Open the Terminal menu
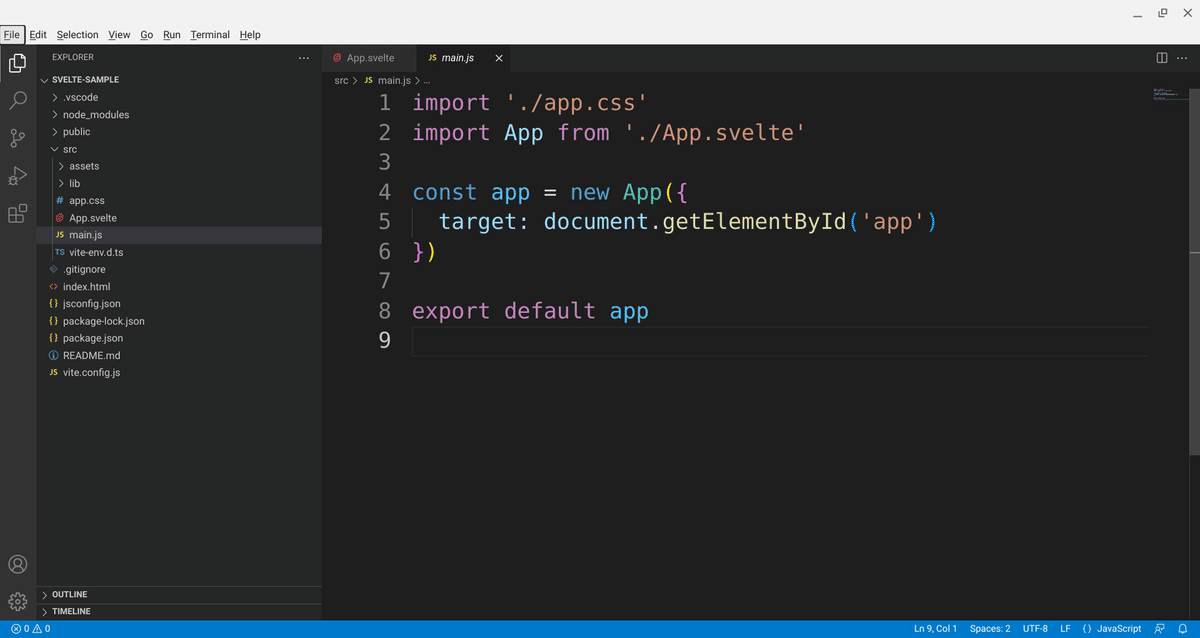This screenshot has width=1200, height=638. [210, 34]
